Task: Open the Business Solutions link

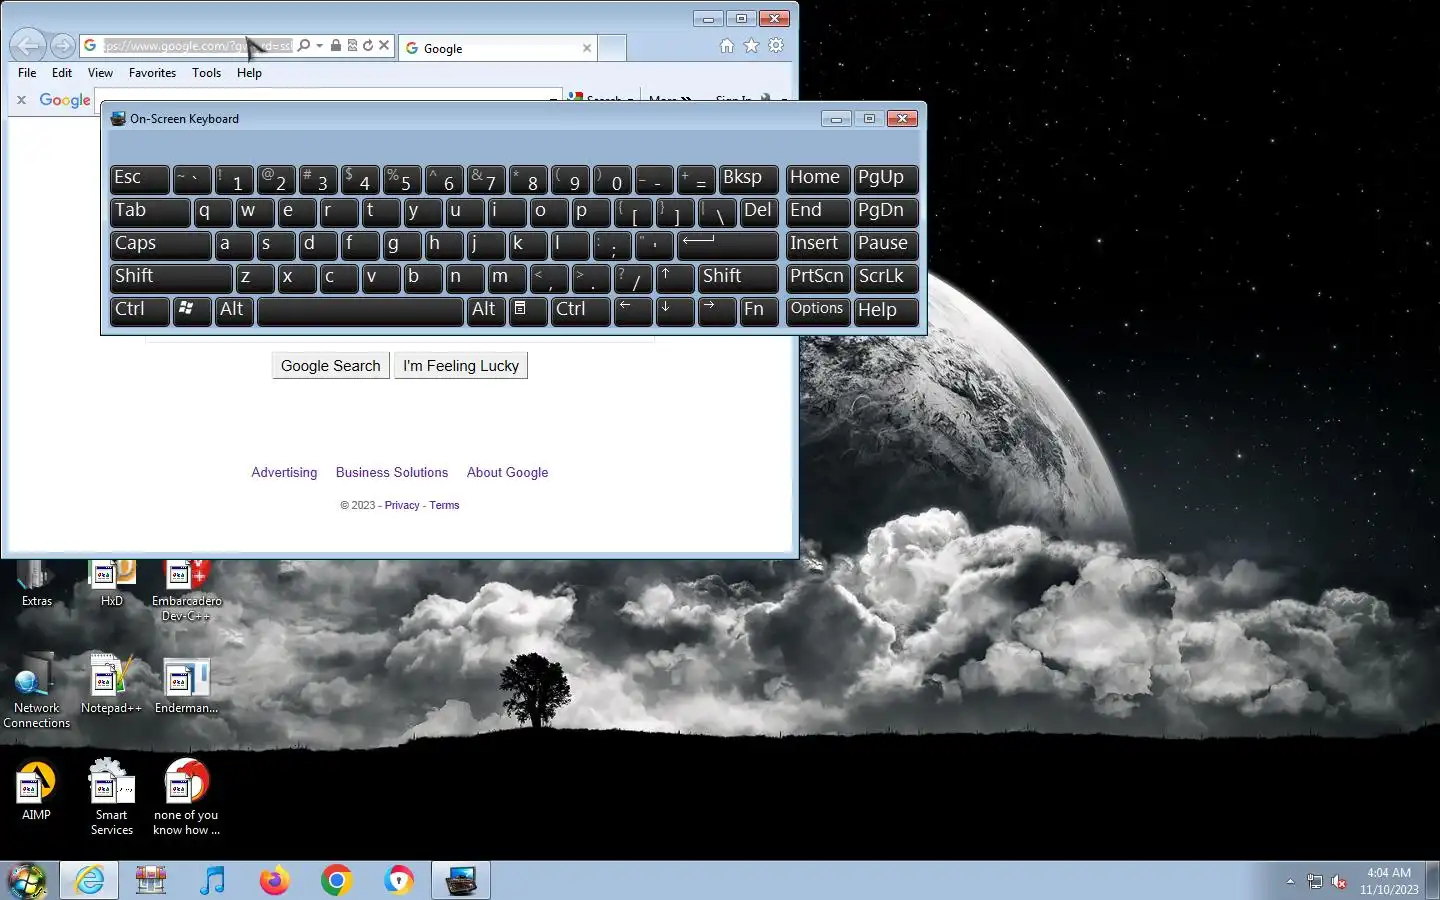Action: 392,473
